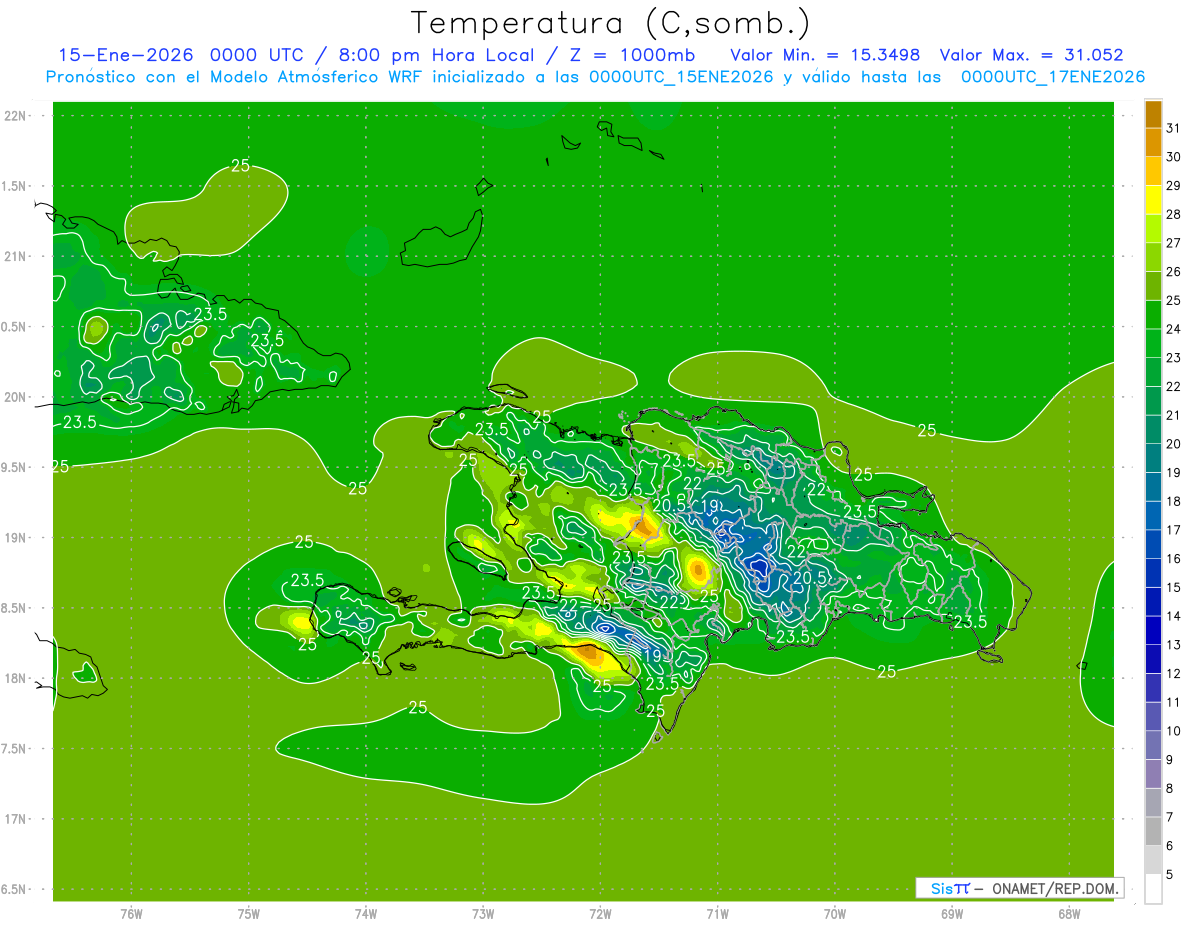Click the legend color band between 30 and 31

point(1153,142)
